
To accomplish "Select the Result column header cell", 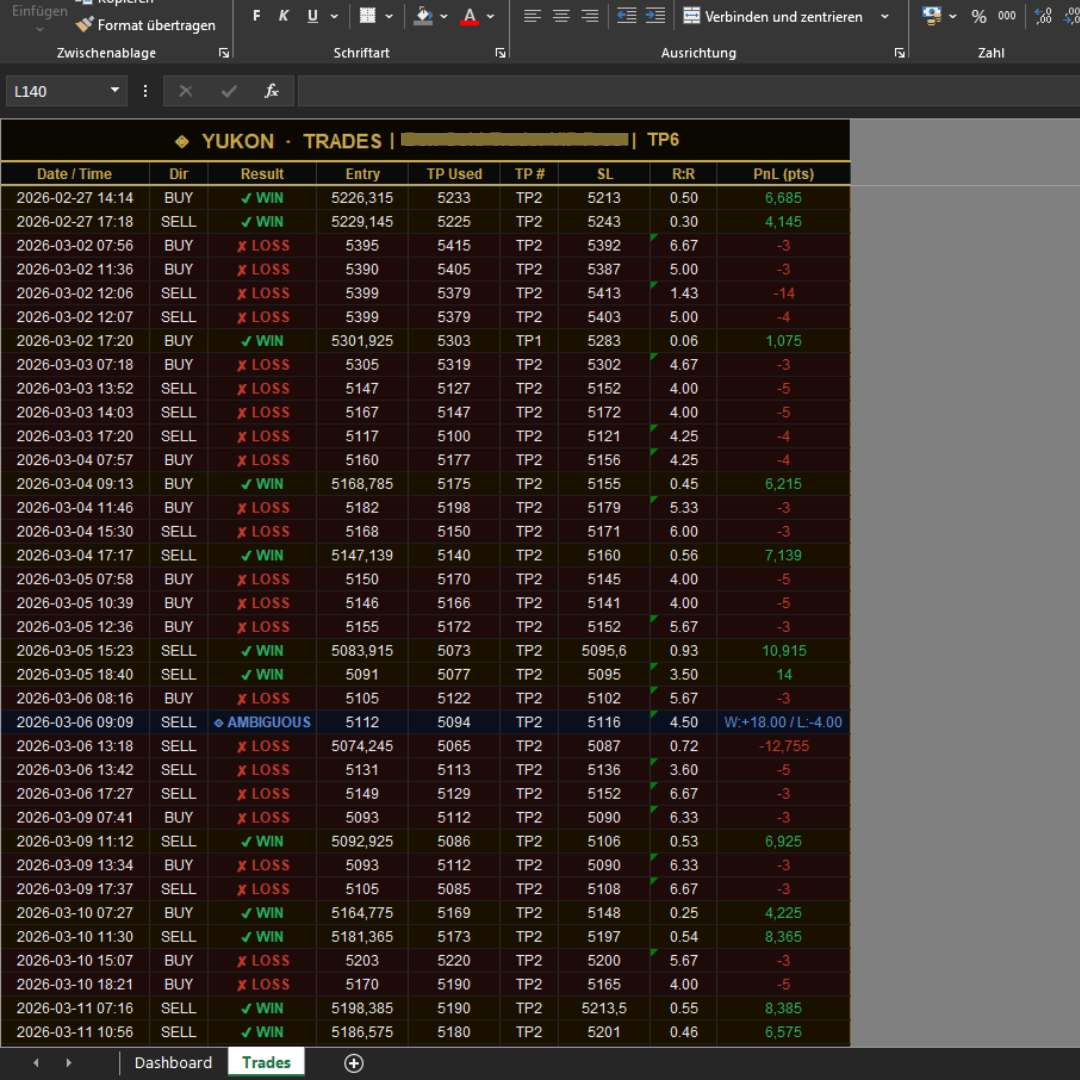I will 262,174.
